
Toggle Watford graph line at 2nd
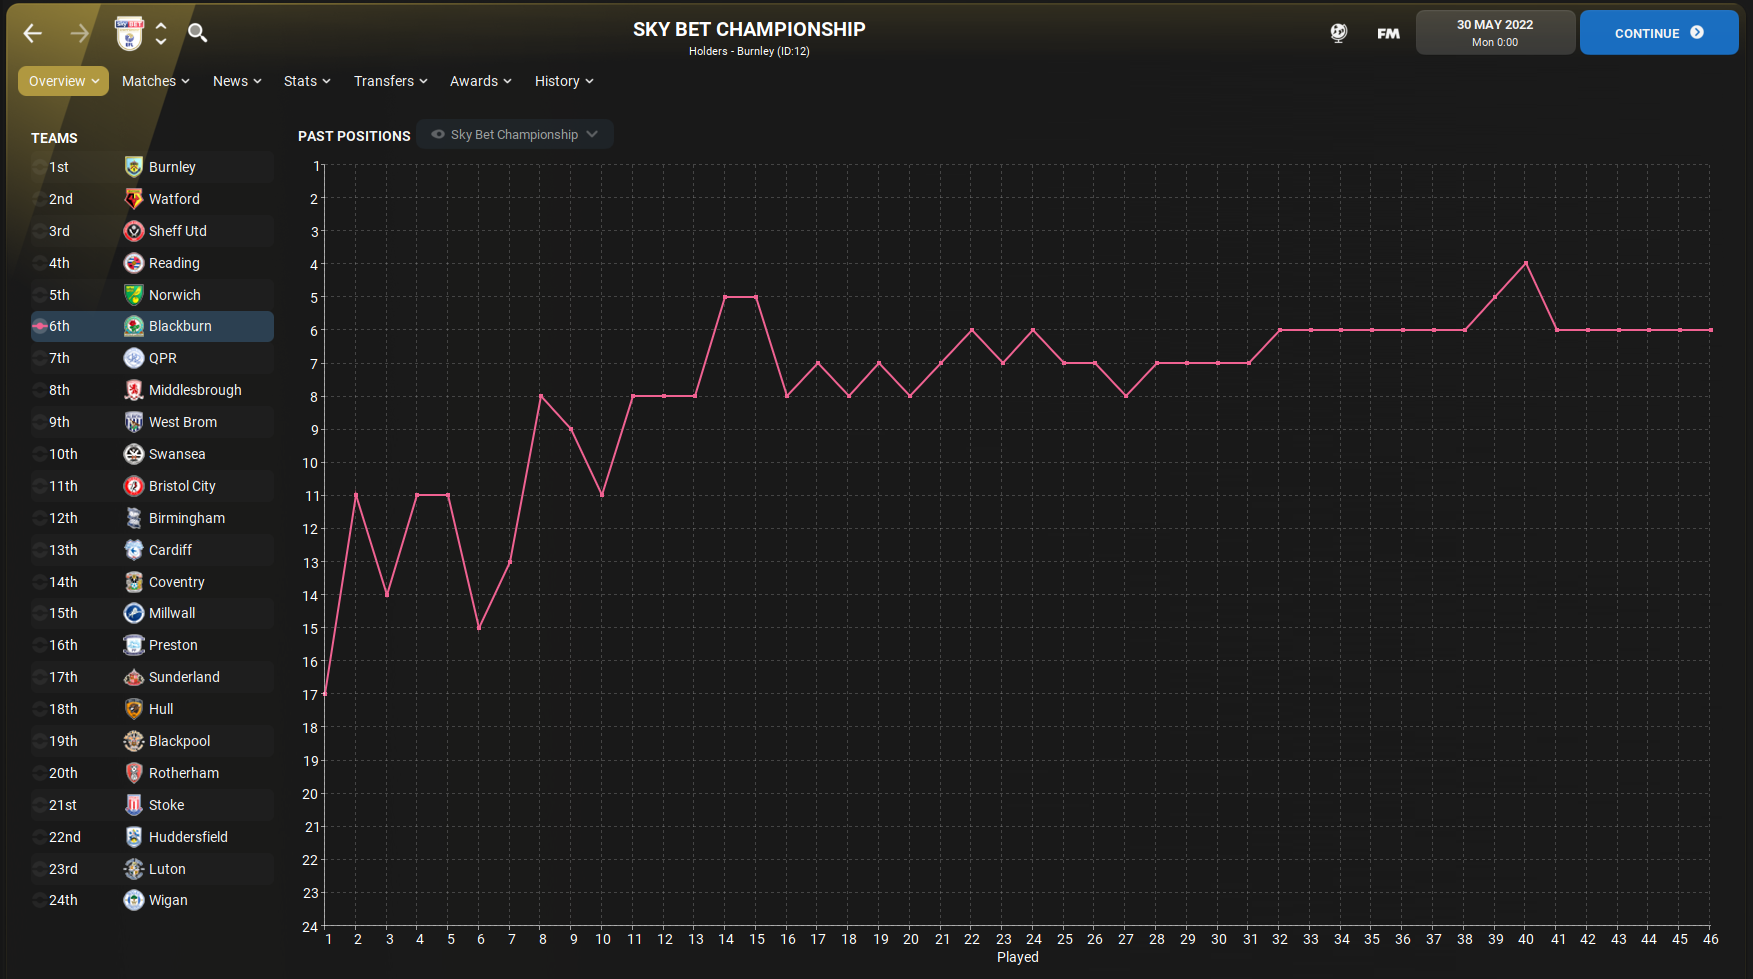(40, 199)
